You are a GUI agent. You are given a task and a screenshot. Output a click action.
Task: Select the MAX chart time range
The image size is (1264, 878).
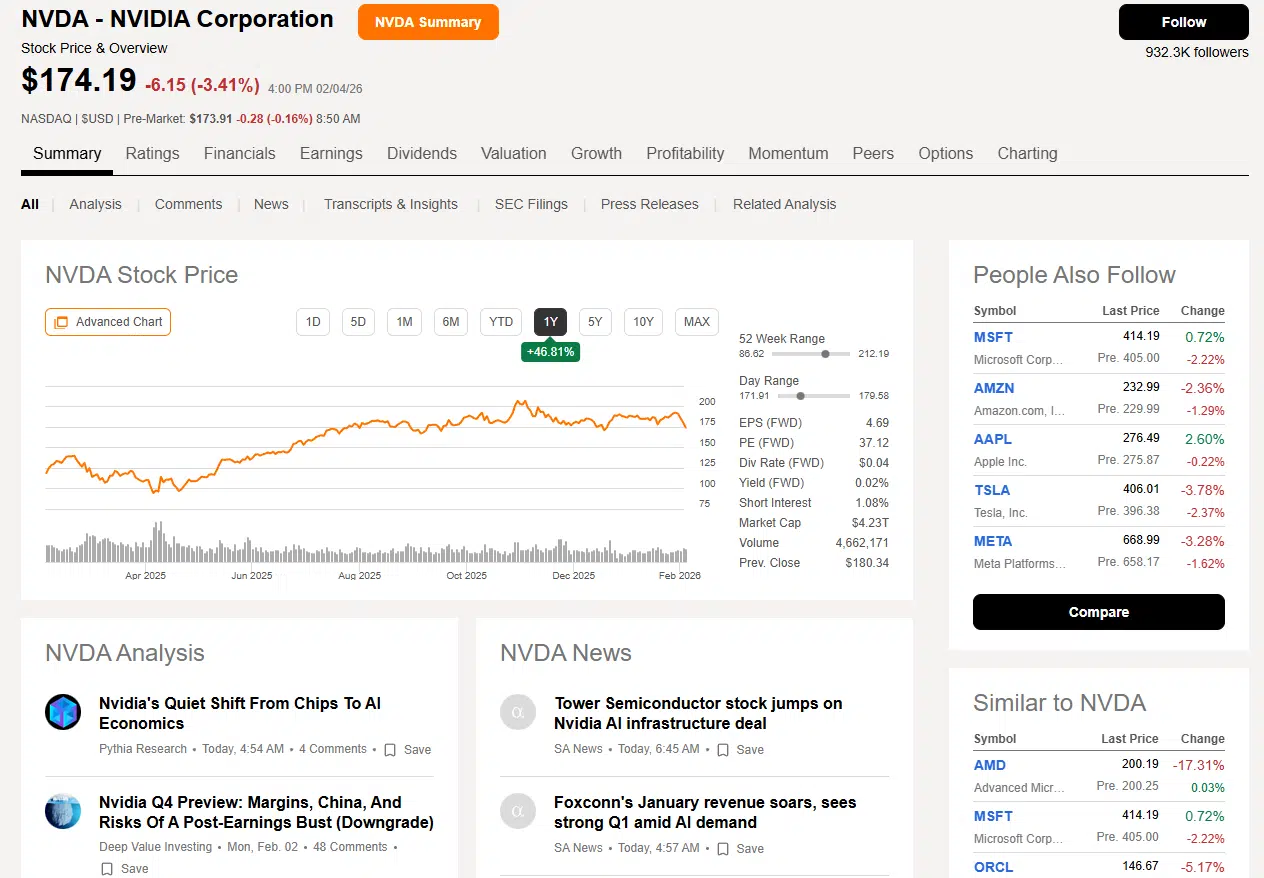coord(696,322)
